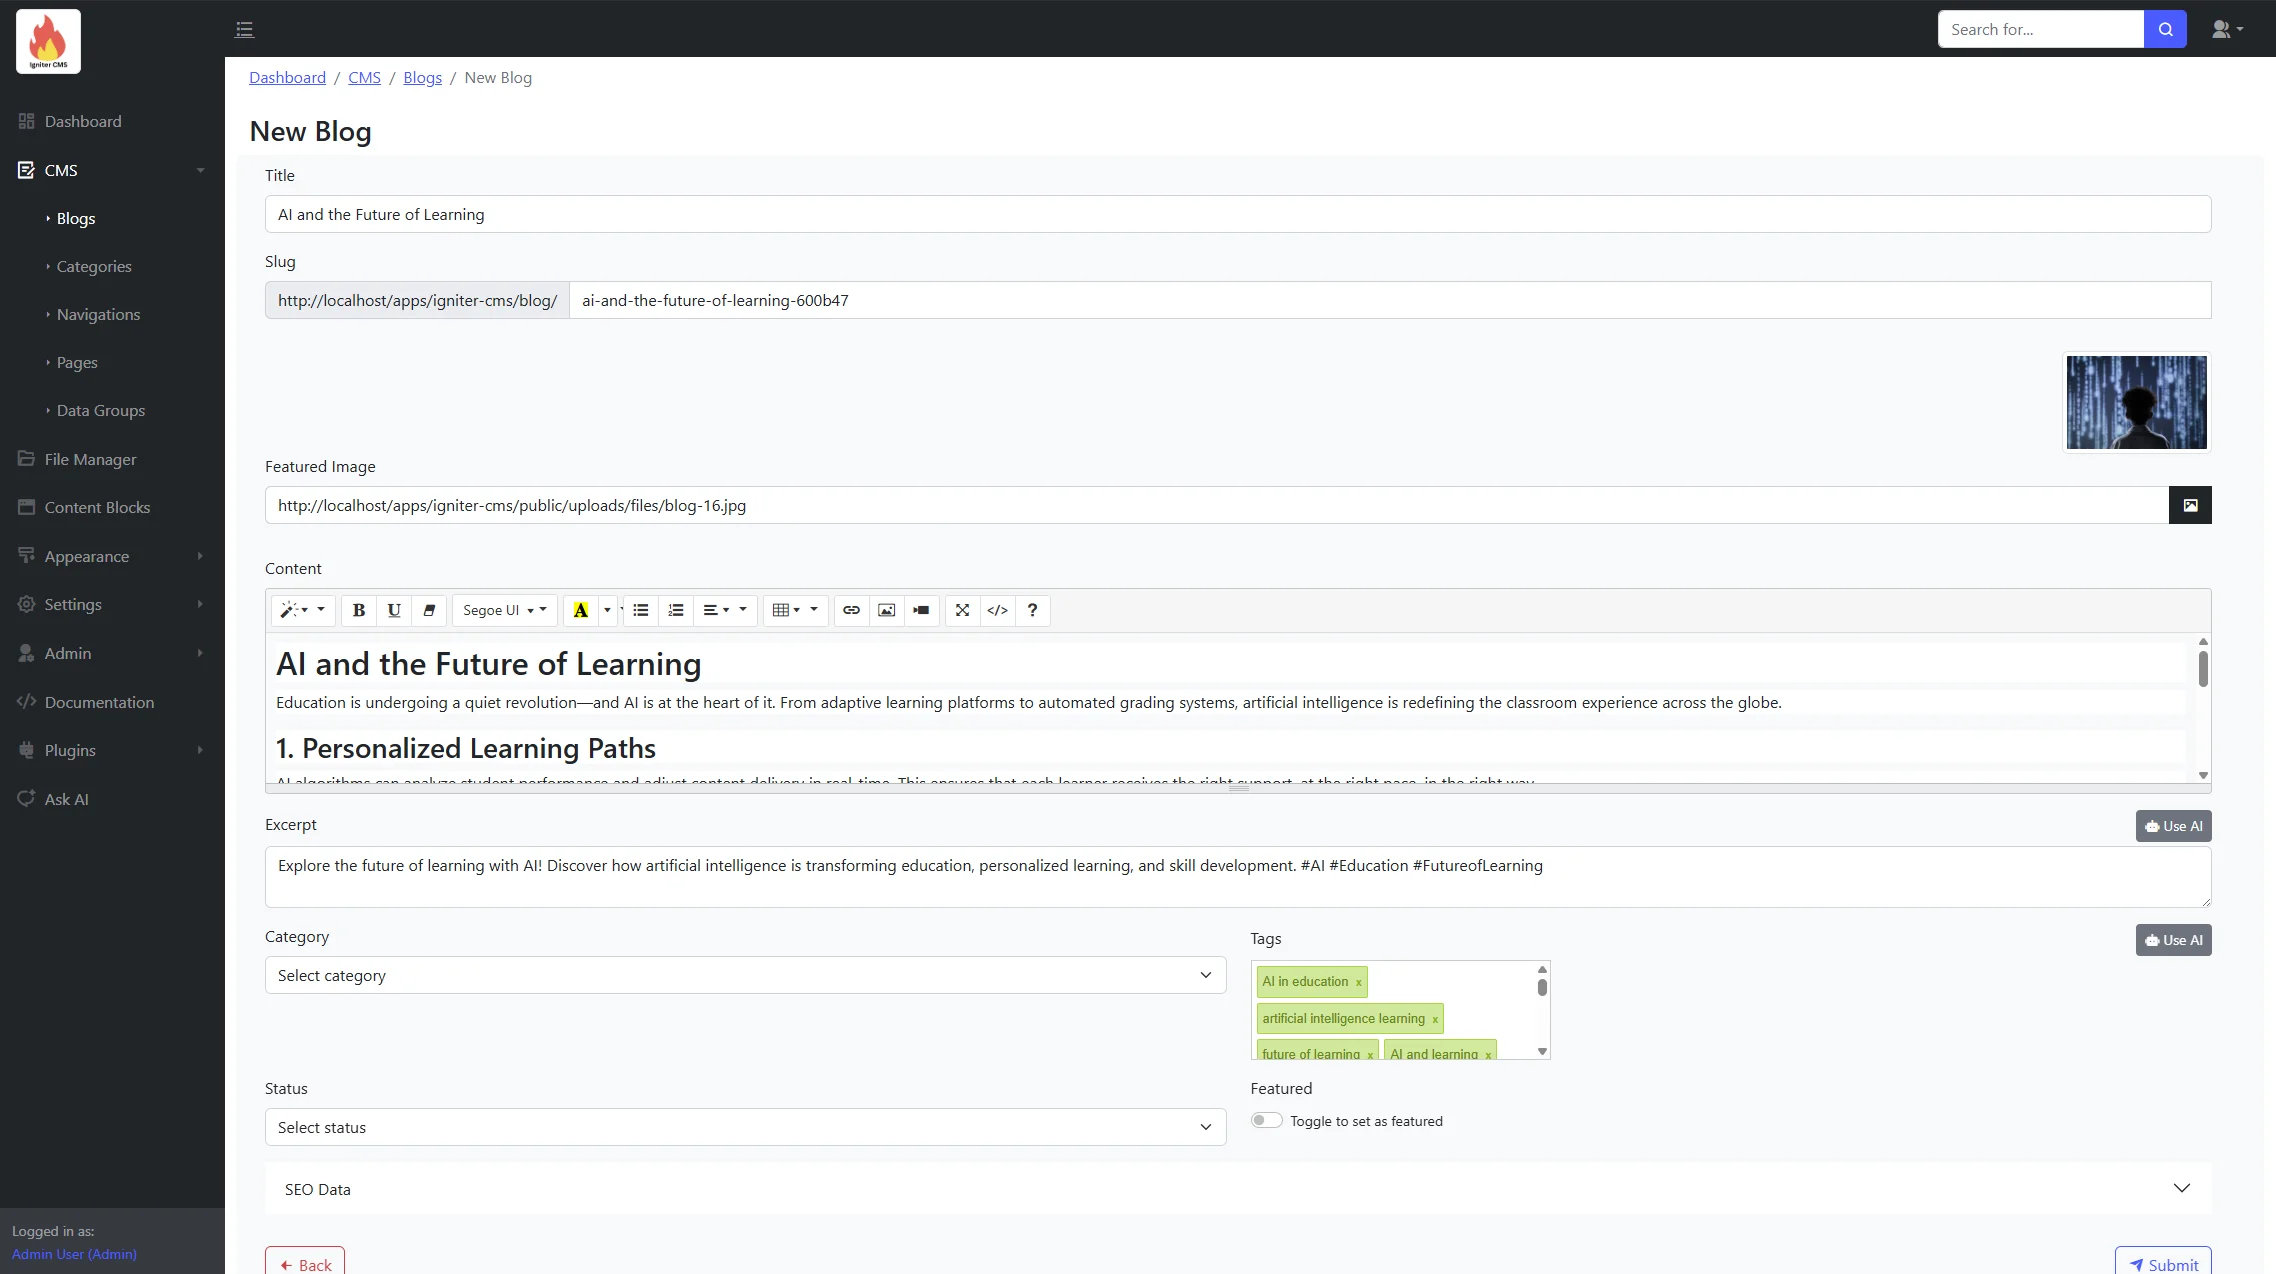
Task: Open the code view of the content
Action: click(997, 610)
